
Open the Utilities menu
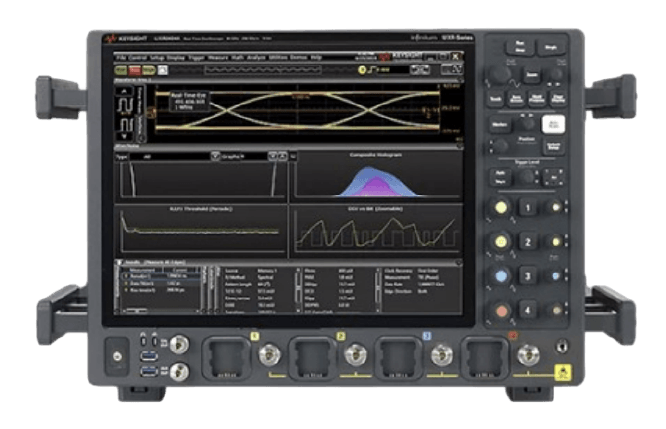[x=278, y=57]
